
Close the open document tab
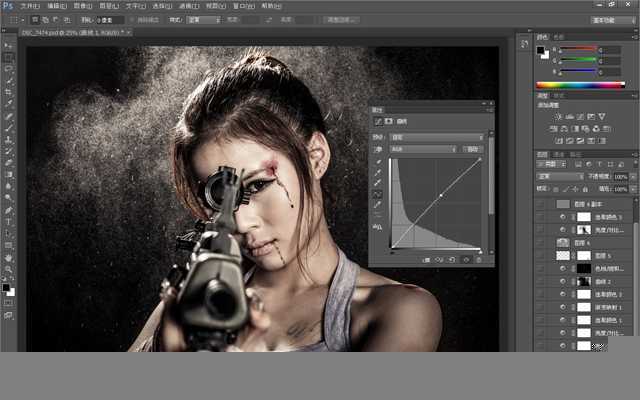(x=129, y=32)
